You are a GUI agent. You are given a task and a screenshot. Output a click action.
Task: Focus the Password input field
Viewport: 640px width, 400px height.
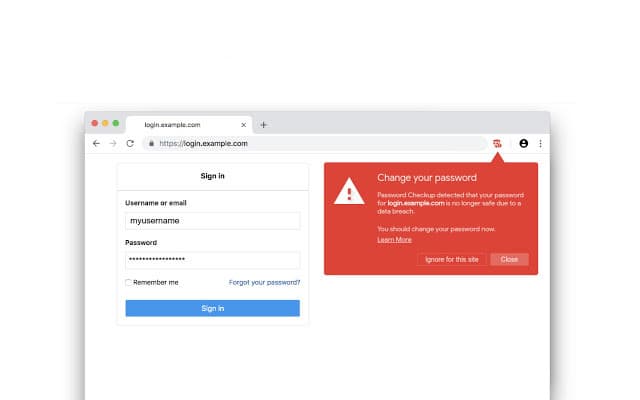pos(213,260)
